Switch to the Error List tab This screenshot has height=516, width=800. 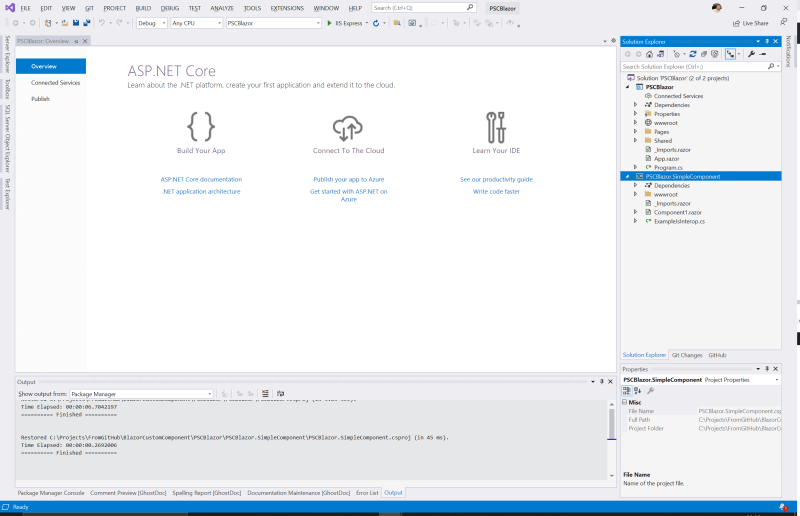[x=367, y=493]
